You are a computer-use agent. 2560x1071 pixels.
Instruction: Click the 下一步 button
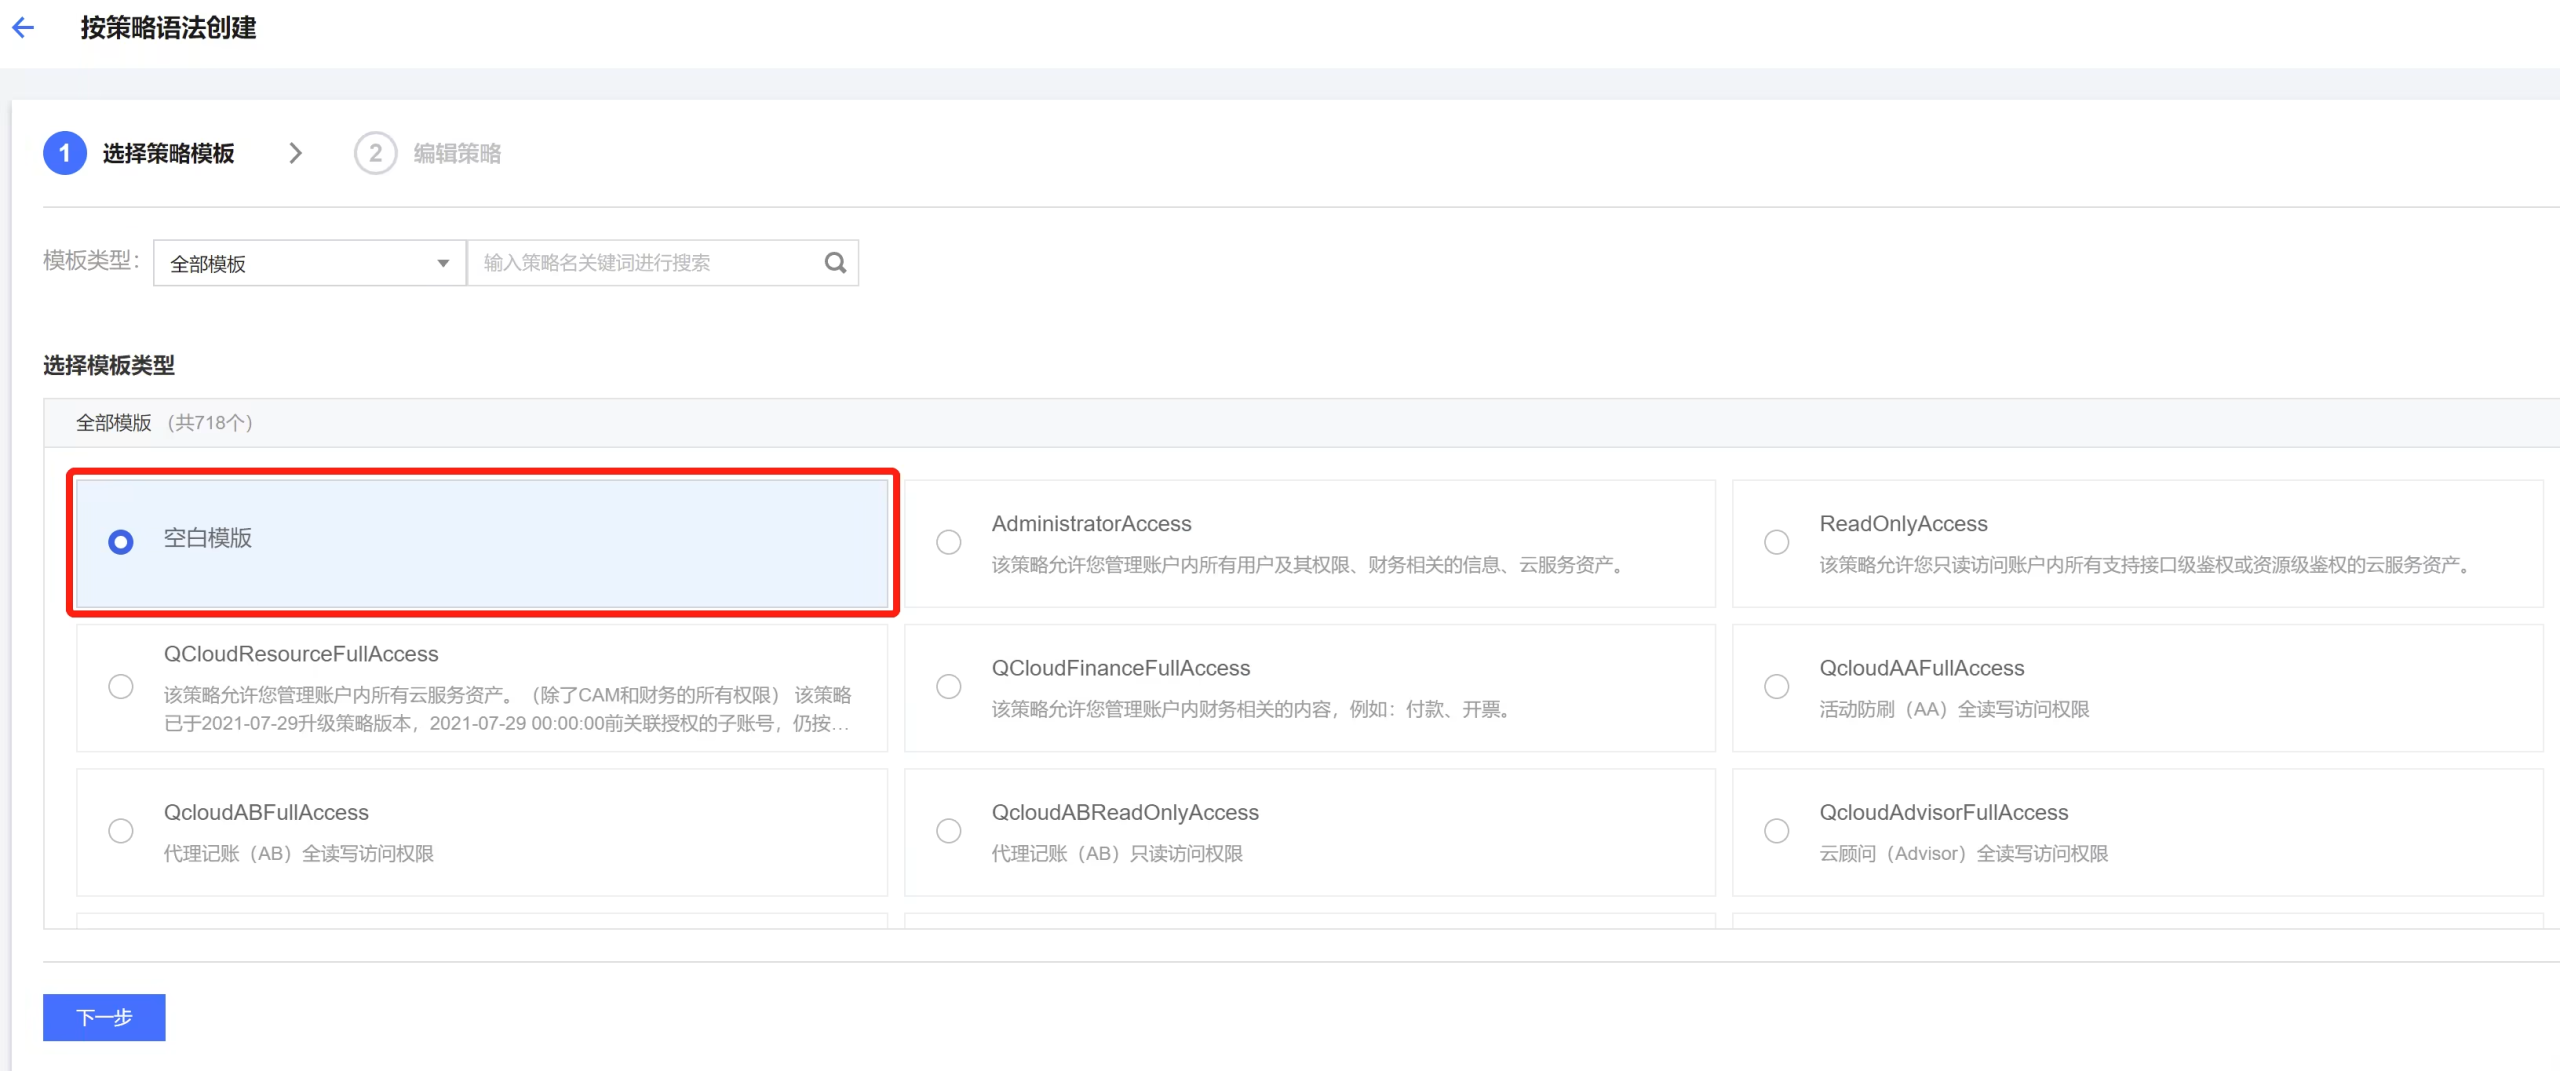pos(104,1017)
